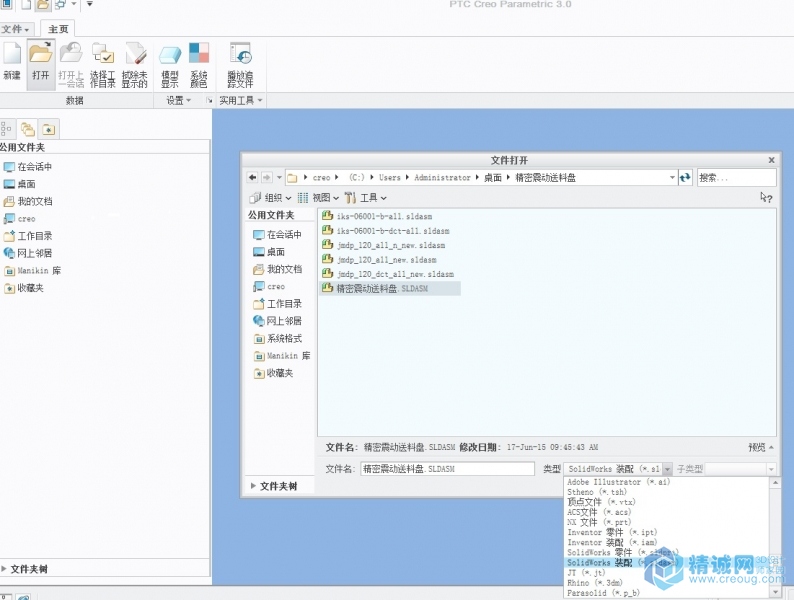Select Favorites (收藏夹) in dialog sidebar
Image resolution: width=794 pixels, height=600 pixels.
(x=273, y=373)
